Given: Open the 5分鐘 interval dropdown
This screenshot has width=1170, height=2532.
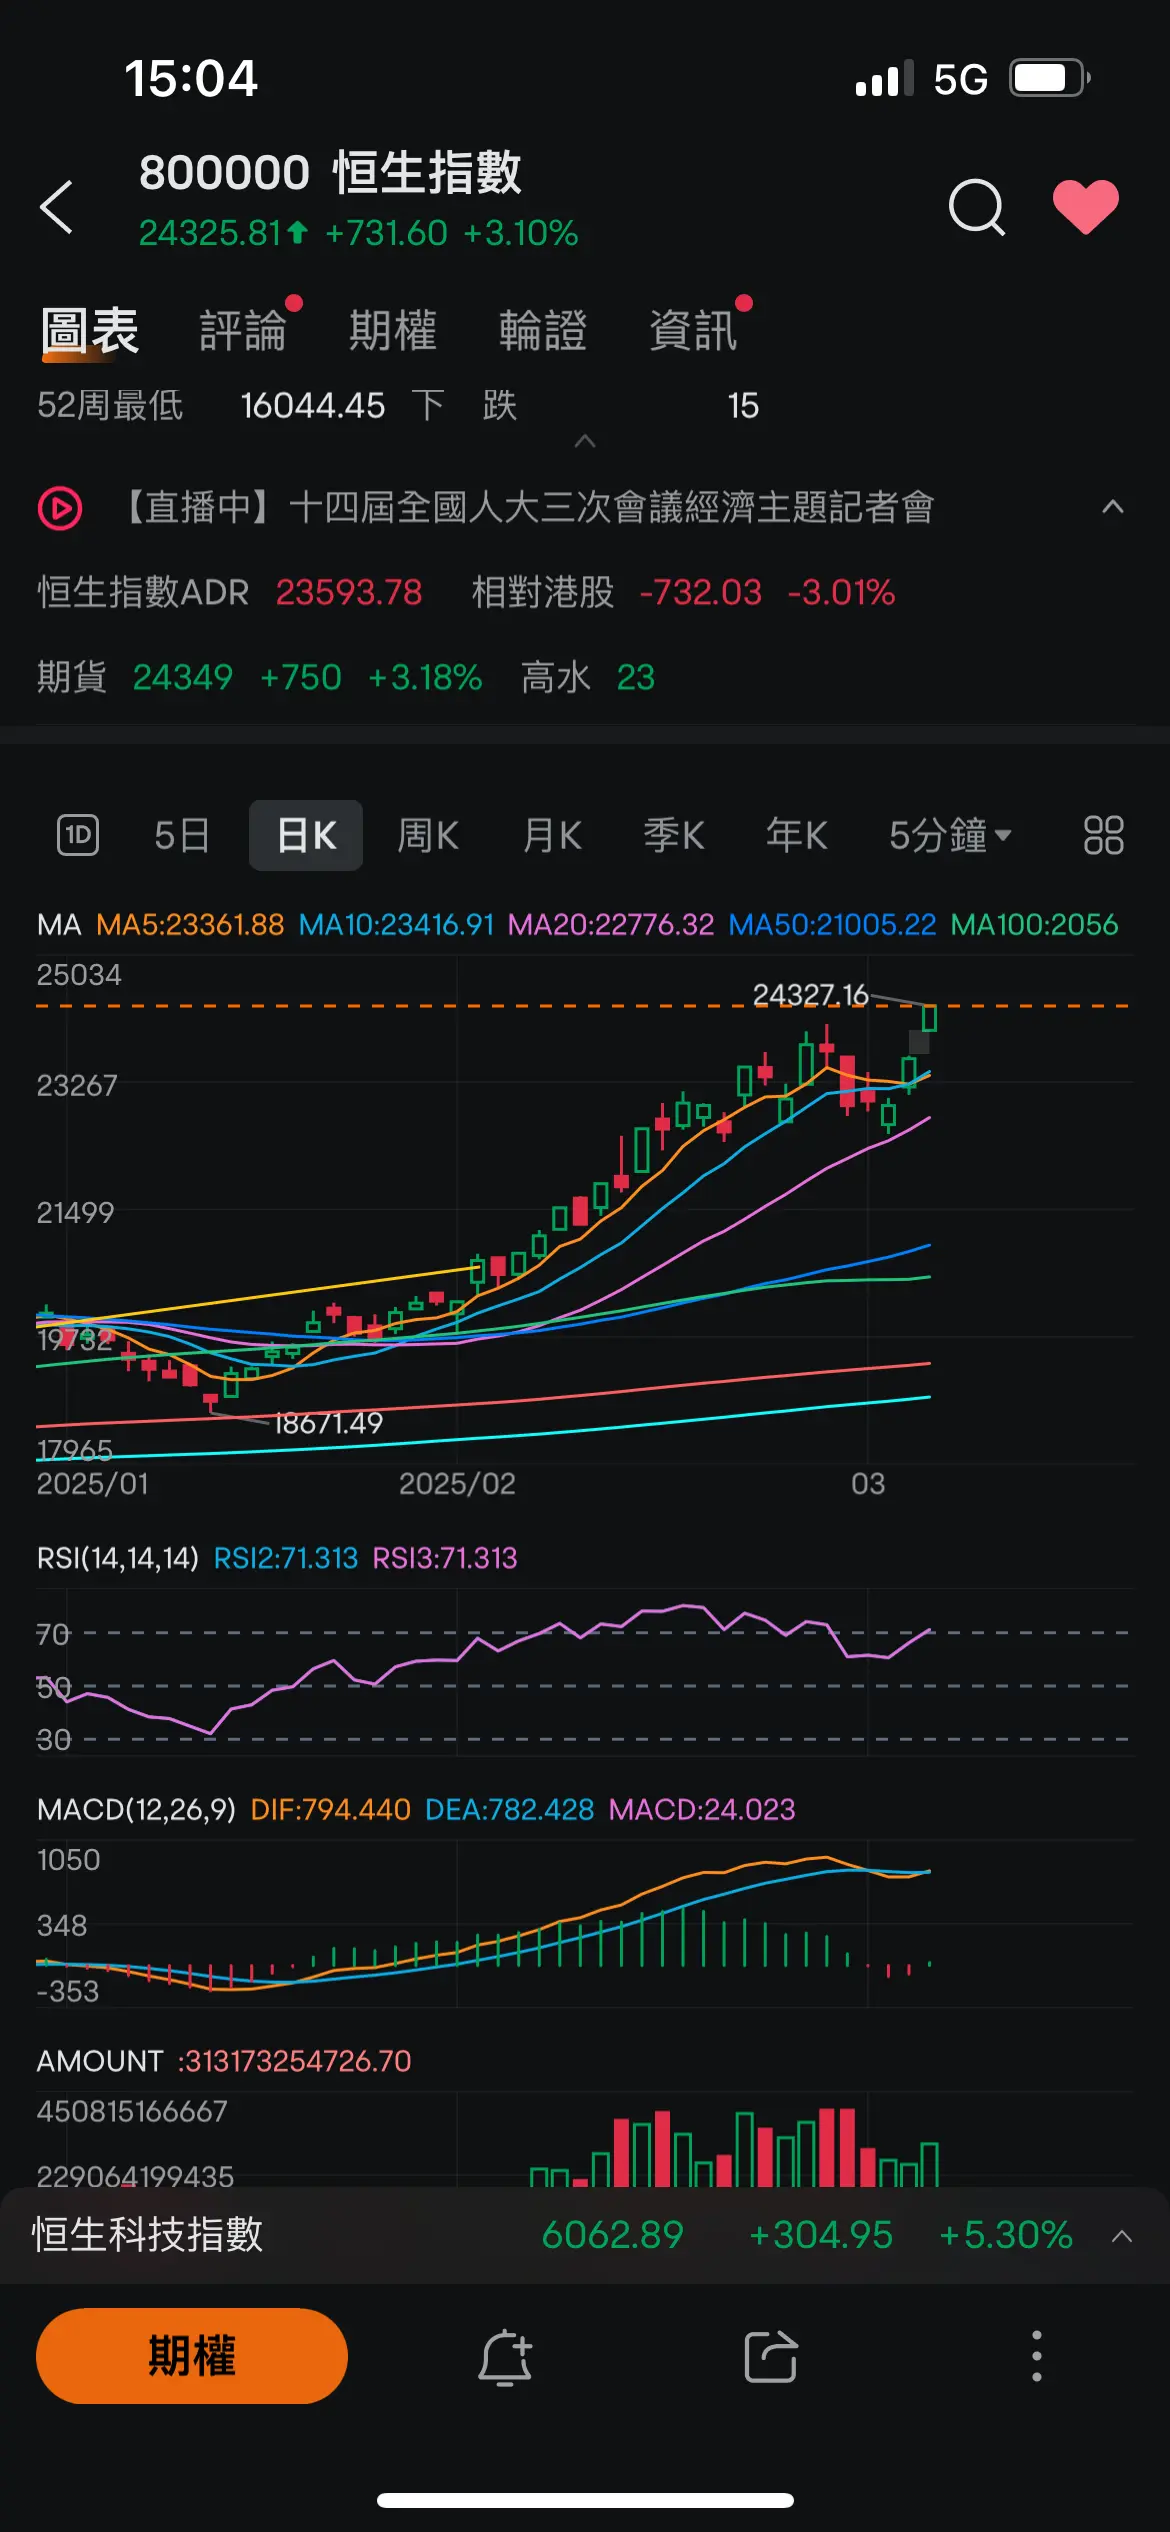Looking at the screenshot, I should tap(950, 835).
